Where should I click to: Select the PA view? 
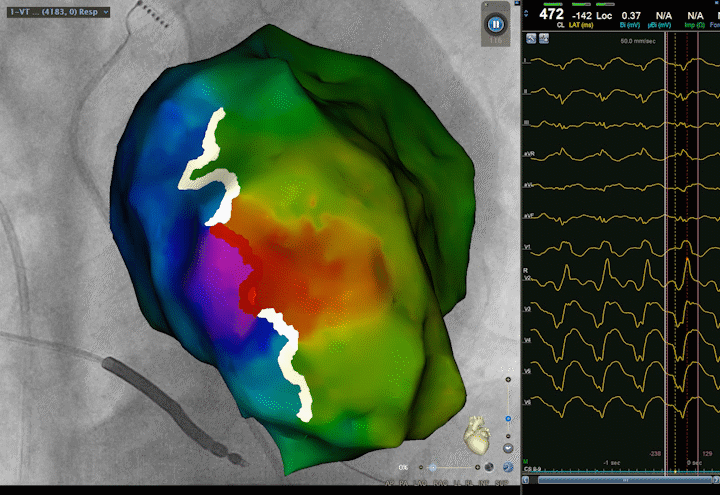[x=405, y=484]
